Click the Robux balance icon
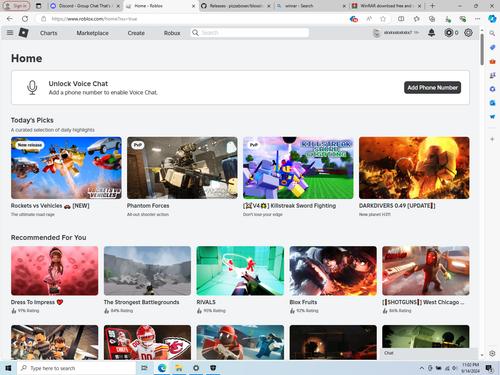 pyautogui.click(x=449, y=33)
